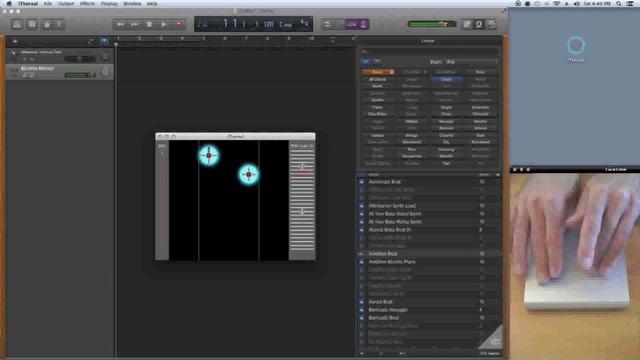Toggle the purple Count-in button

pyautogui.click(x=352, y=24)
